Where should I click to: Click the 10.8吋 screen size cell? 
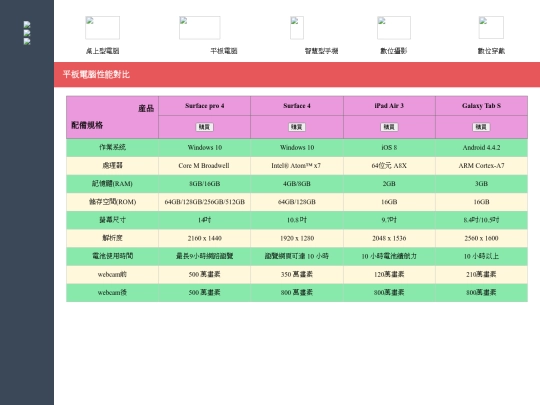click(x=297, y=220)
